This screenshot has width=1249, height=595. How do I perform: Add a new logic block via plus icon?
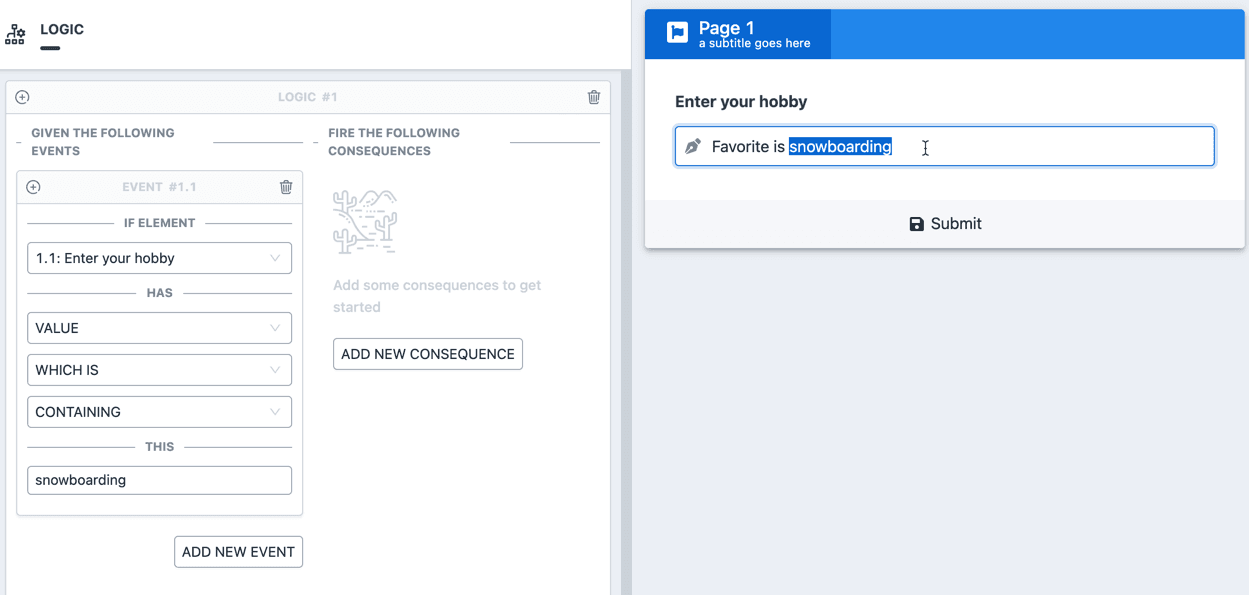click(x=22, y=97)
